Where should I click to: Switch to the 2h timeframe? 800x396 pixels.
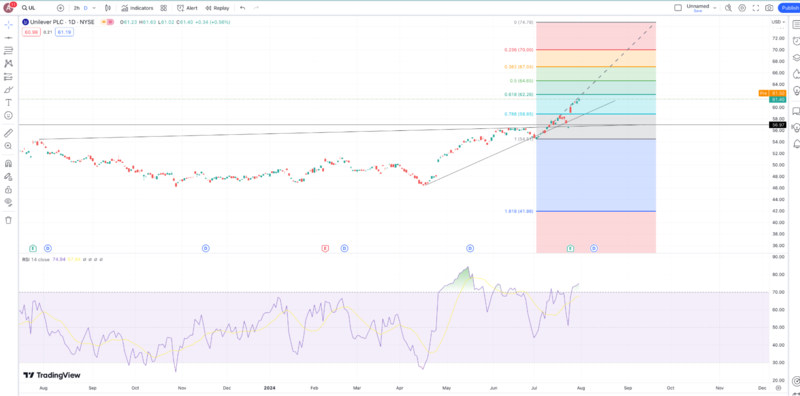tap(77, 8)
